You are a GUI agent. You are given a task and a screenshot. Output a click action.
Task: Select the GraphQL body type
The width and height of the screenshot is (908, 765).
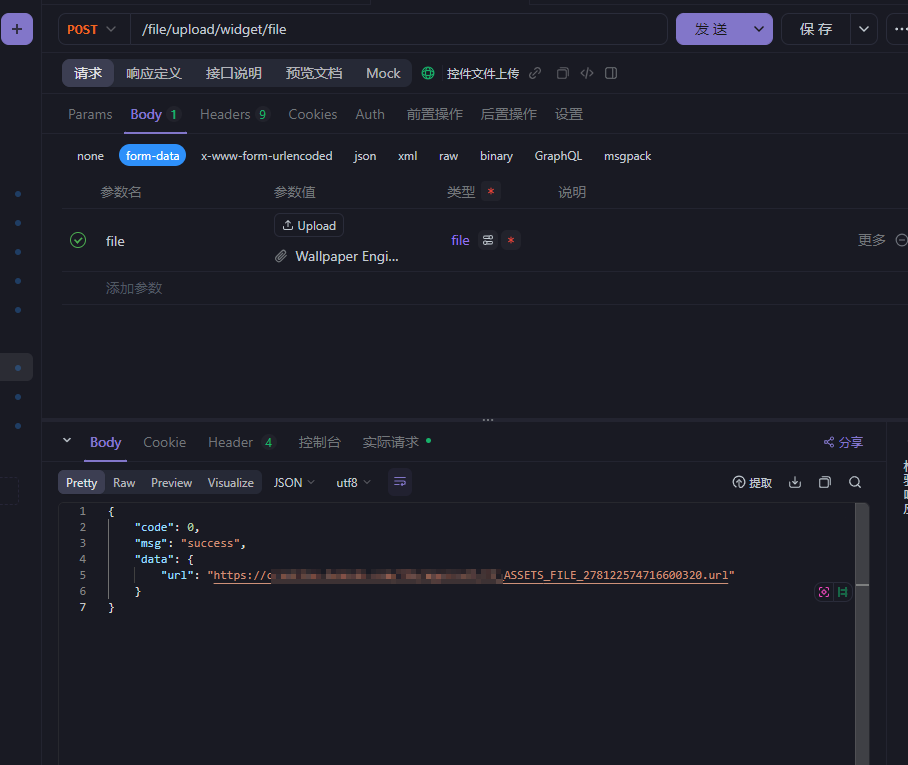click(558, 156)
